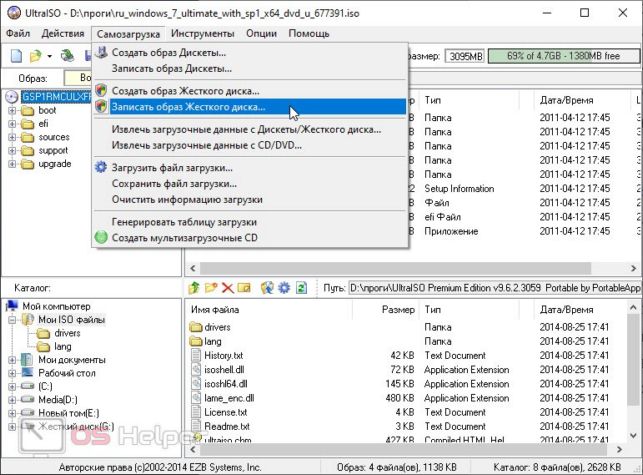Click the Up one folder icon

click(x=194, y=288)
